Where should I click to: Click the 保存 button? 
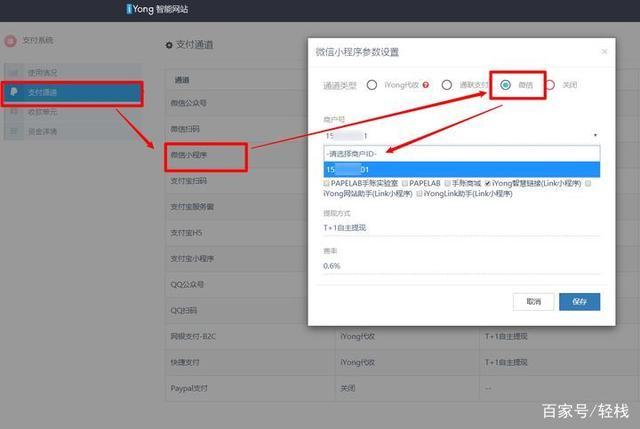(x=579, y=301)
